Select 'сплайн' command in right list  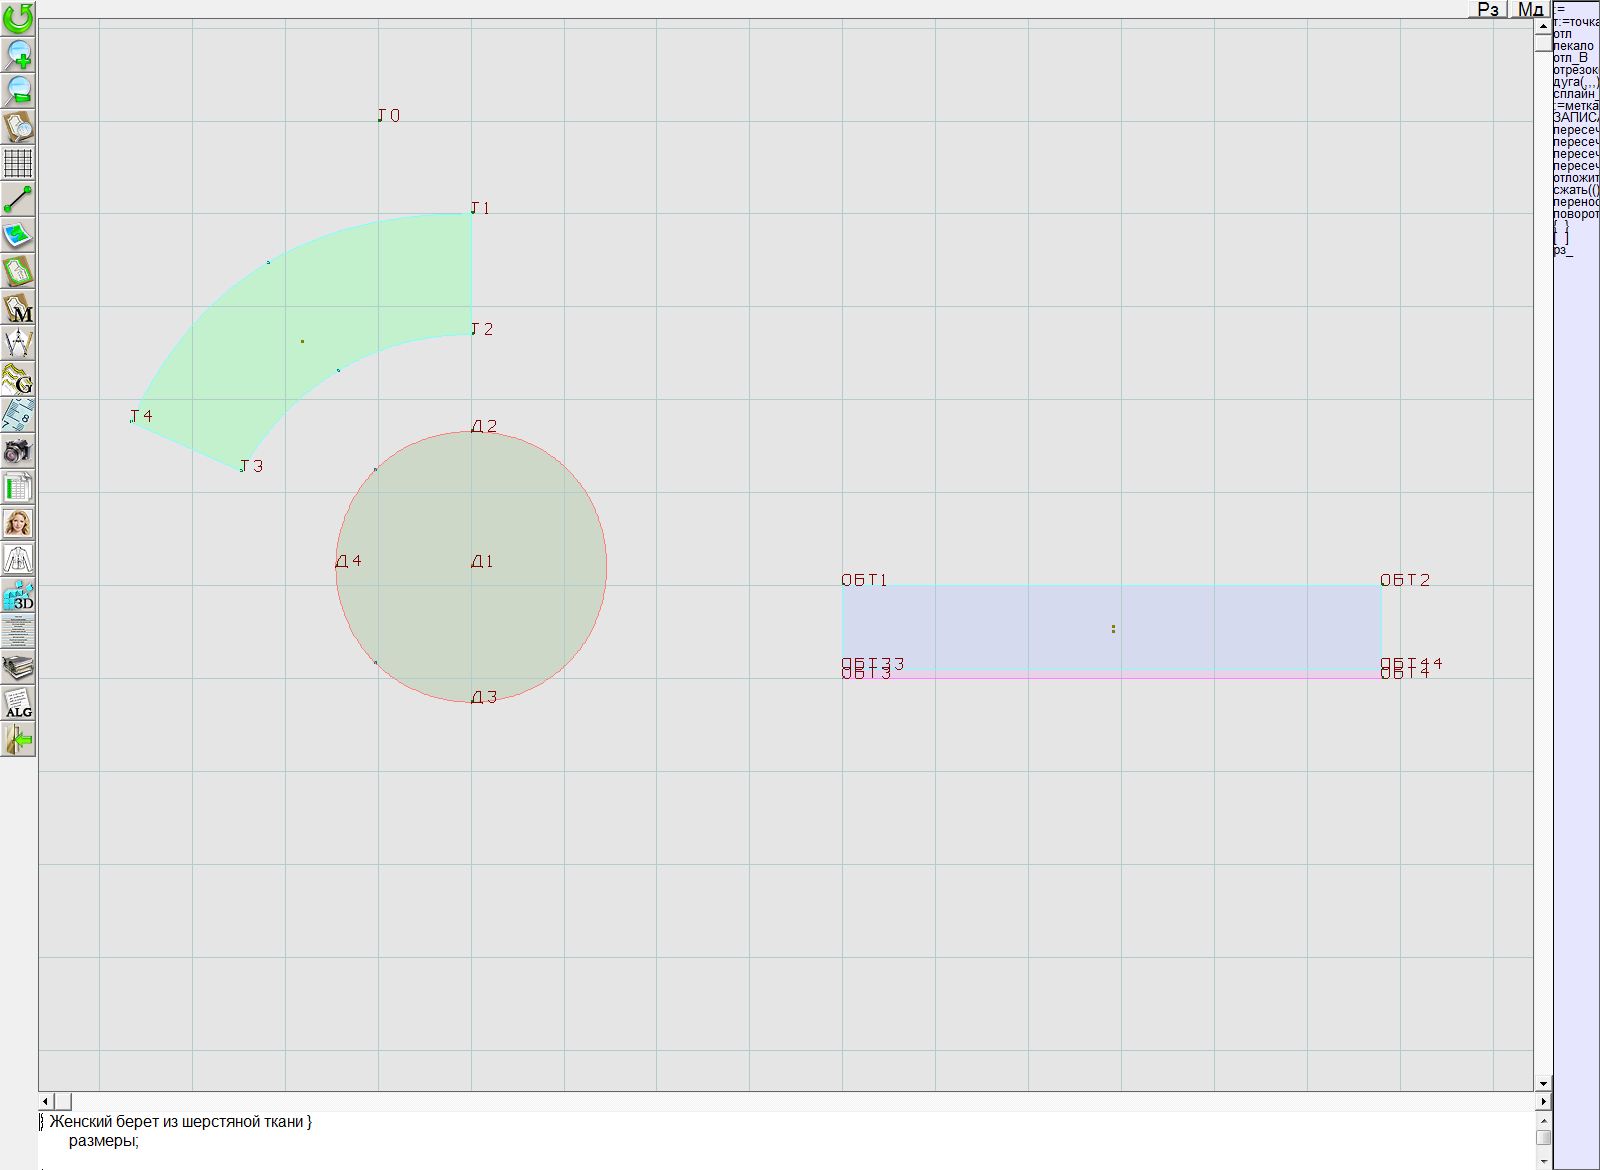(1574, 94)
